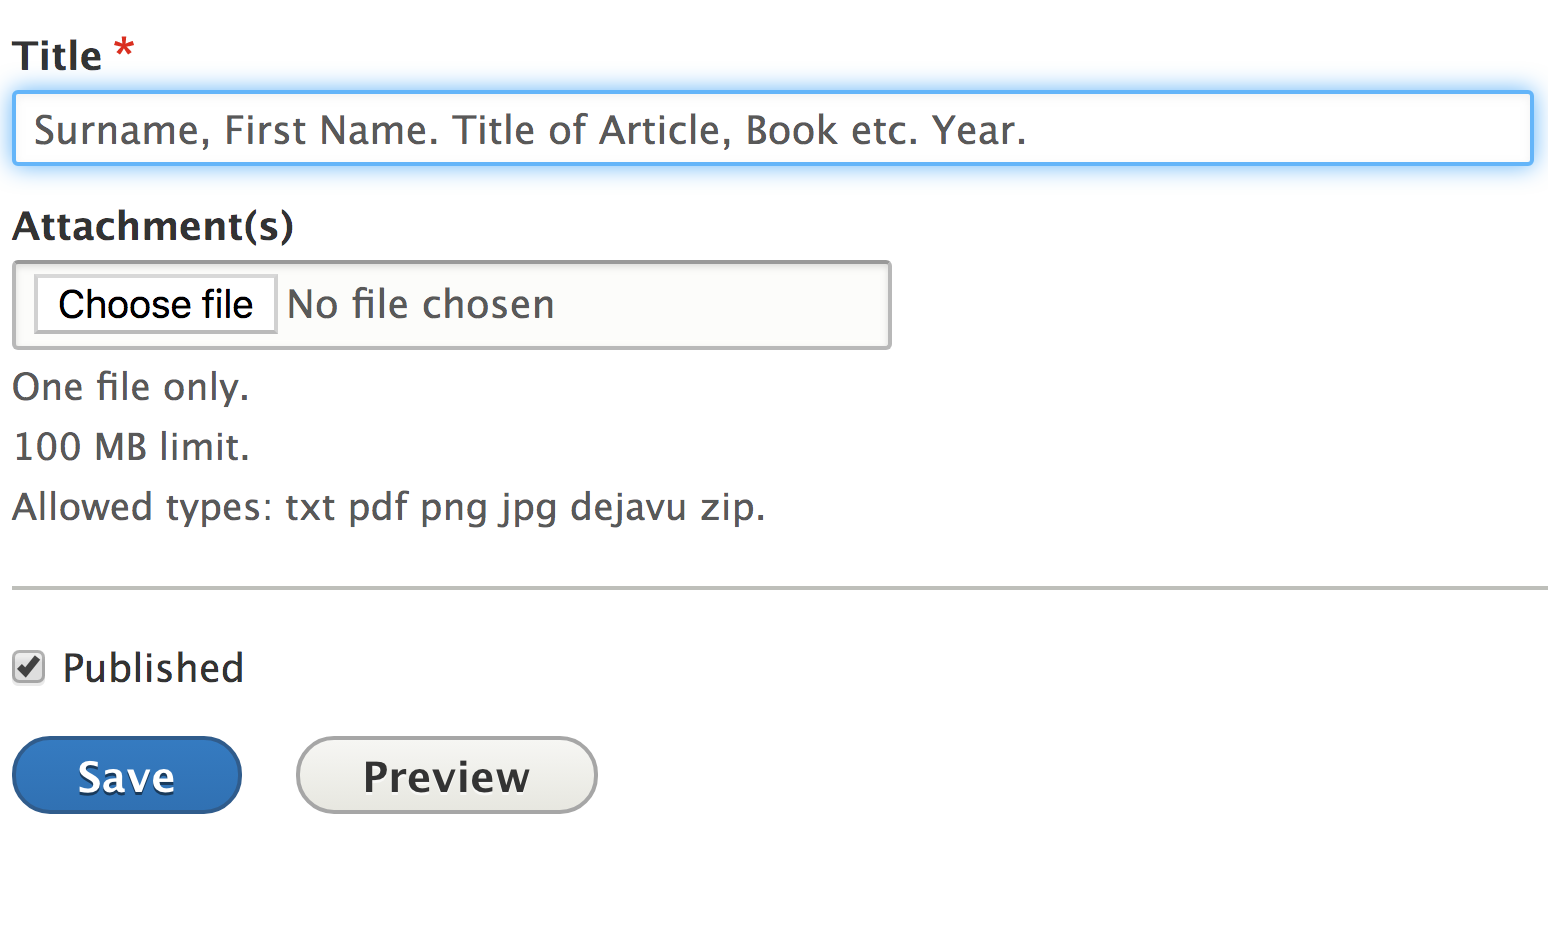Toggle the Published status off
Image resolution: width=1548 pixels, height=936 pixels.
(x=28, y=667)
